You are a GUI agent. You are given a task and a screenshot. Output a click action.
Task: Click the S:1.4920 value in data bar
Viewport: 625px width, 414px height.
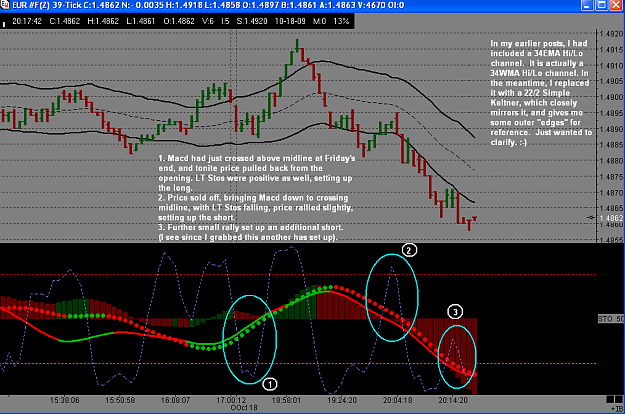click(252, 21)
